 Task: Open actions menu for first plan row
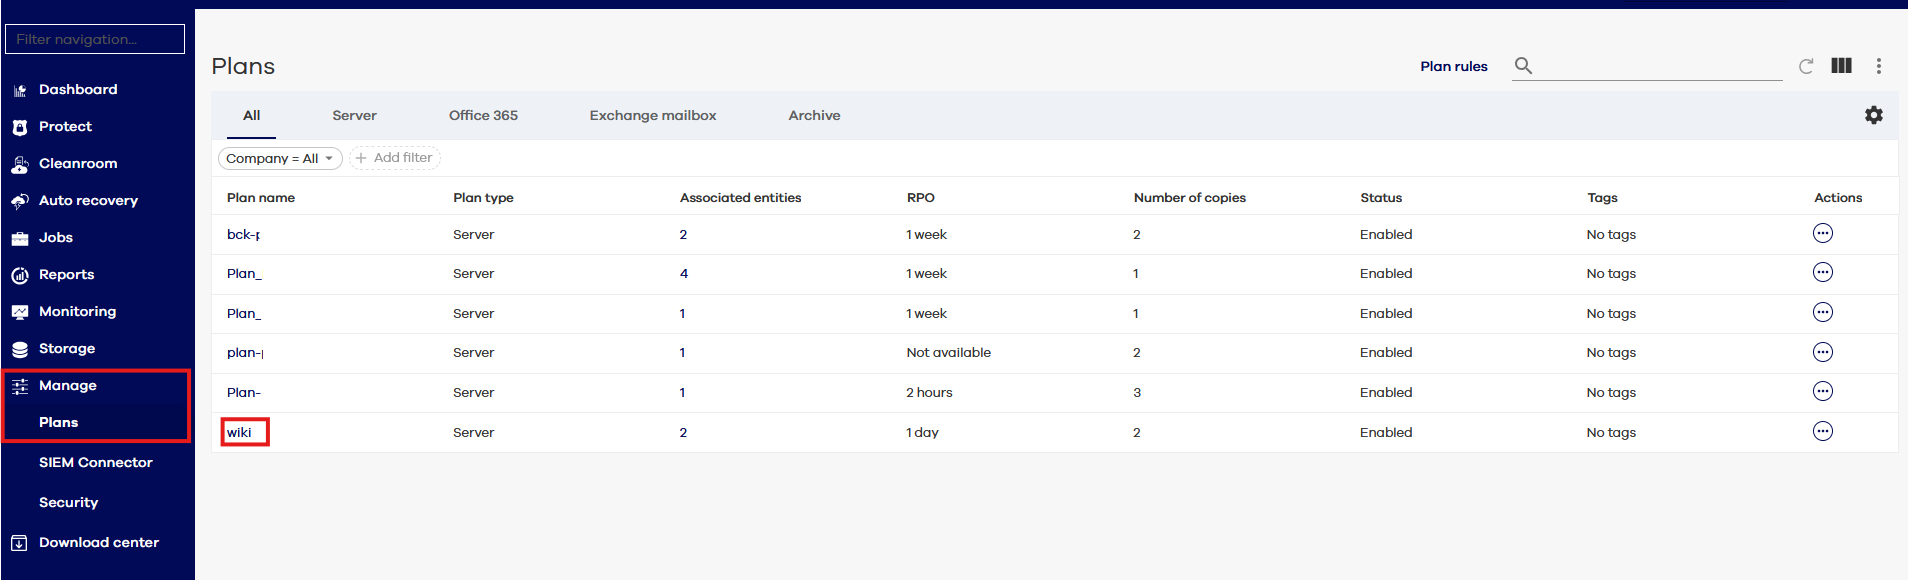[x=1822, y=234]
